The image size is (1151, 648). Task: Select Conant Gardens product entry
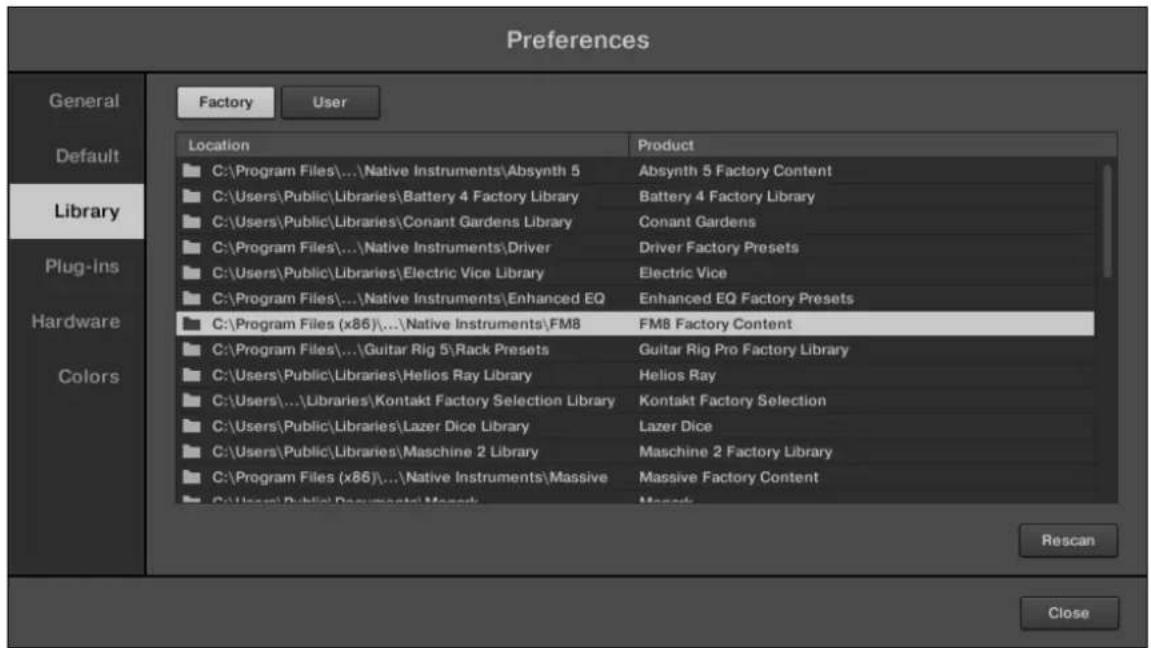697,222
